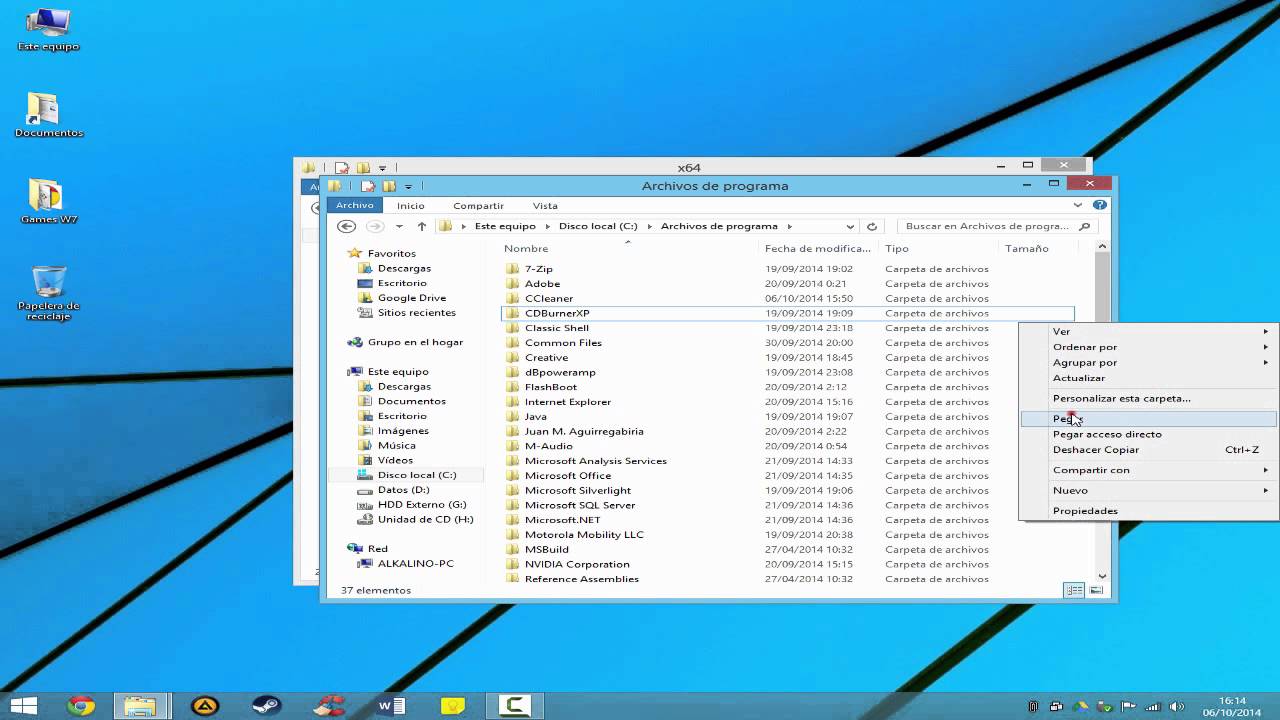
Task: Click the file list scroll down arrow
Action: [x=1103, y=576]
